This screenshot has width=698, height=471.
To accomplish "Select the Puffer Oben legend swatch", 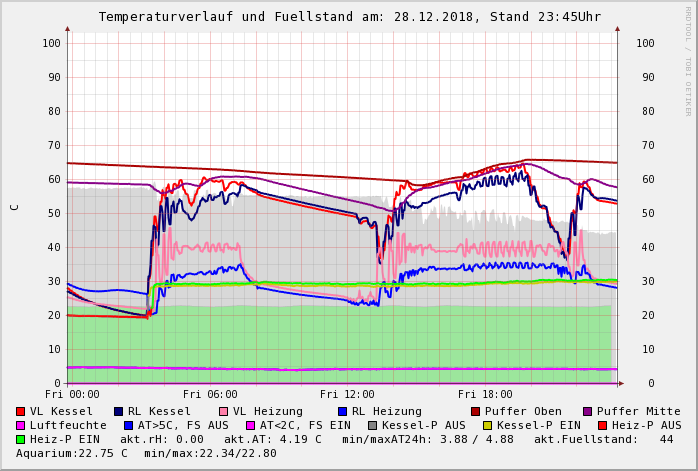I will [476, 412].
